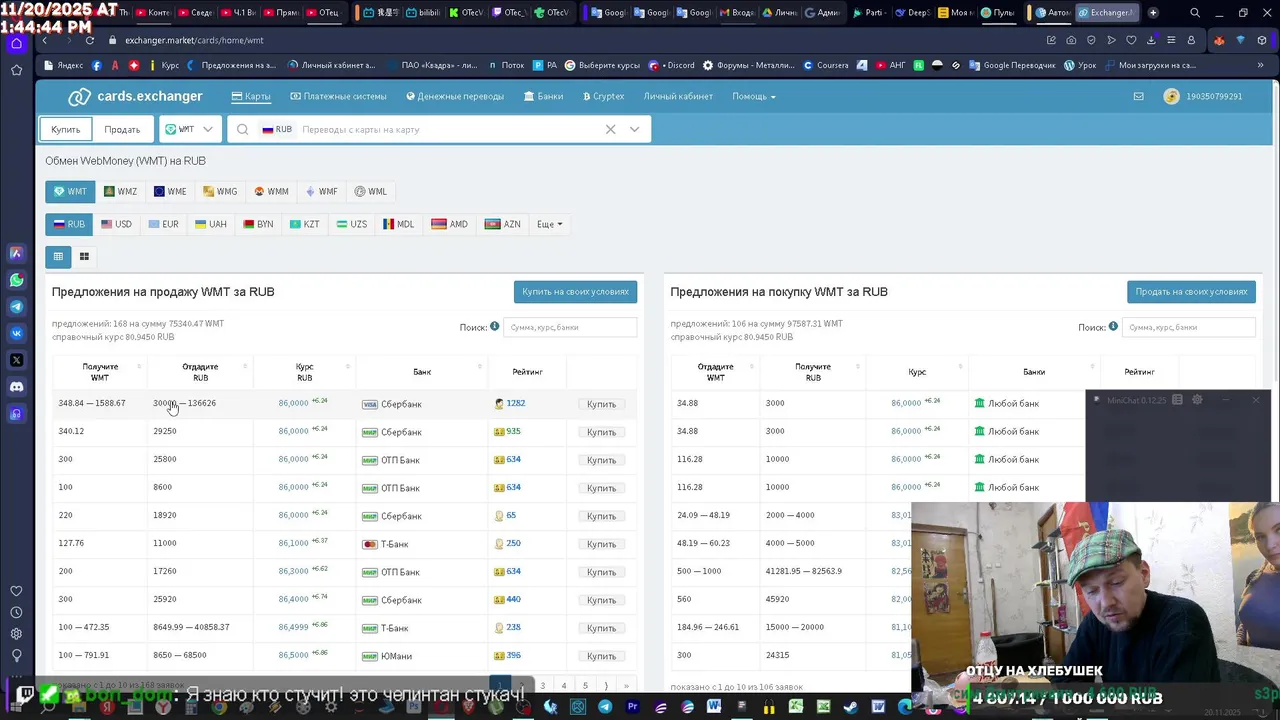
Task: Focus the Переводы с карты на карту search
Action: [x=450, y=129]
